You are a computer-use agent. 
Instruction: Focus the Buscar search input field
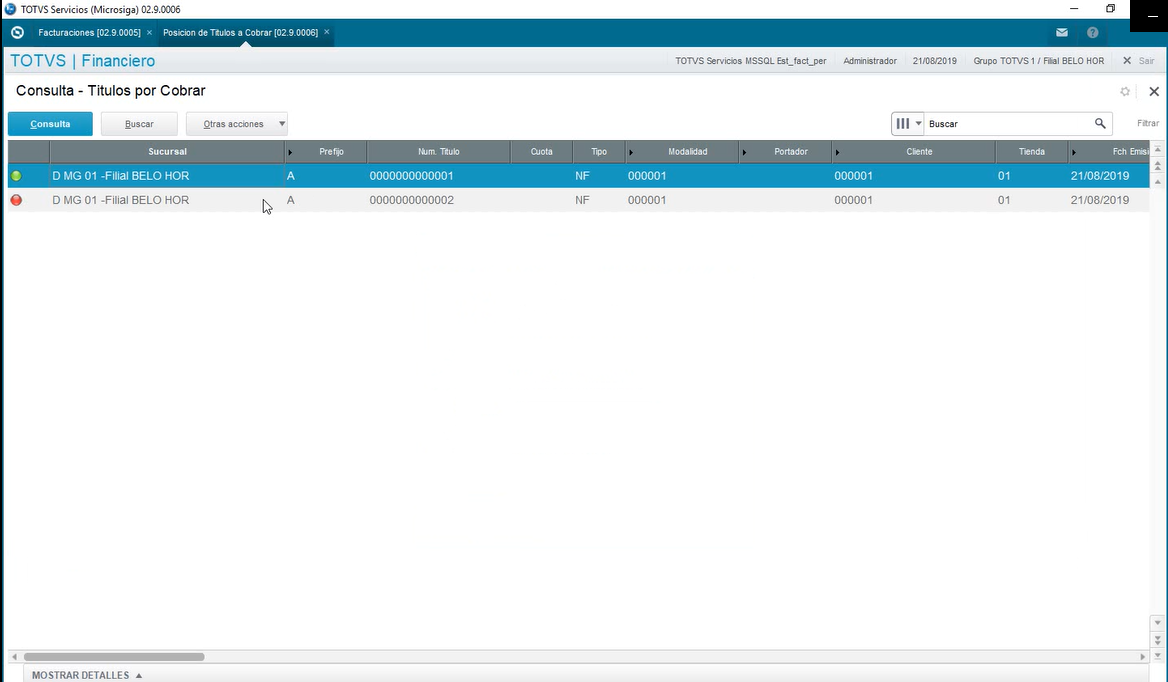coord(1007,124)
